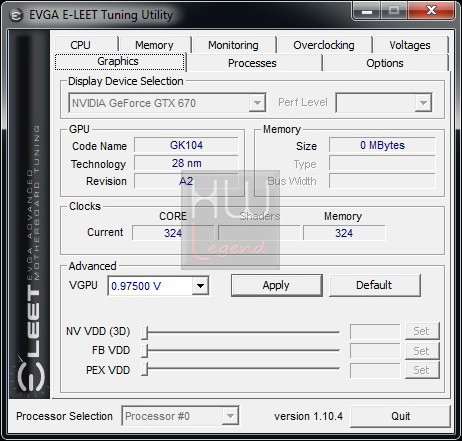Screen dimensions: 462x441
Task: Click the empty Shaders clock field
Action: (259, 233)
